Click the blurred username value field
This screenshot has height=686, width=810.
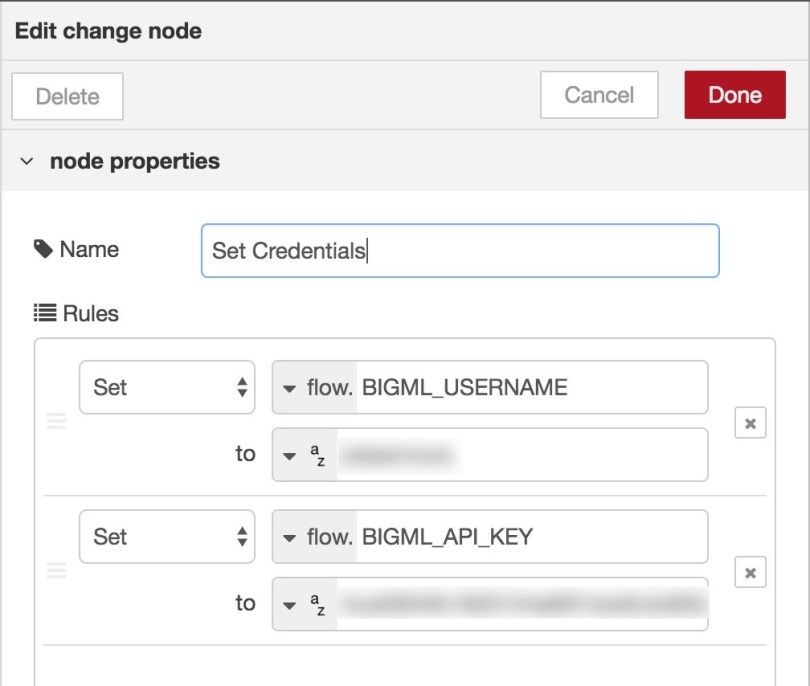(x=520, y=455)
